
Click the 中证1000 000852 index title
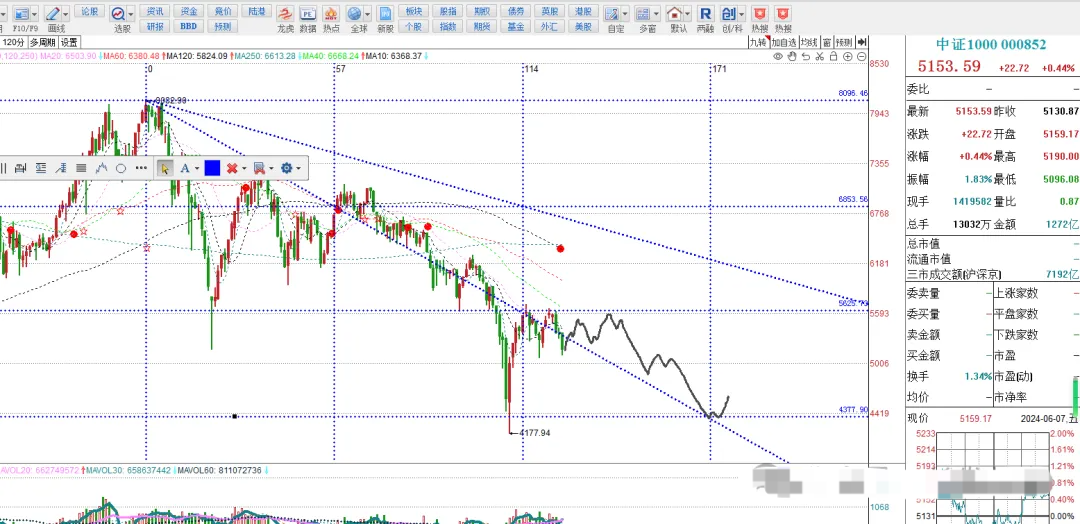pyautogui.click(x=991, y=45)
